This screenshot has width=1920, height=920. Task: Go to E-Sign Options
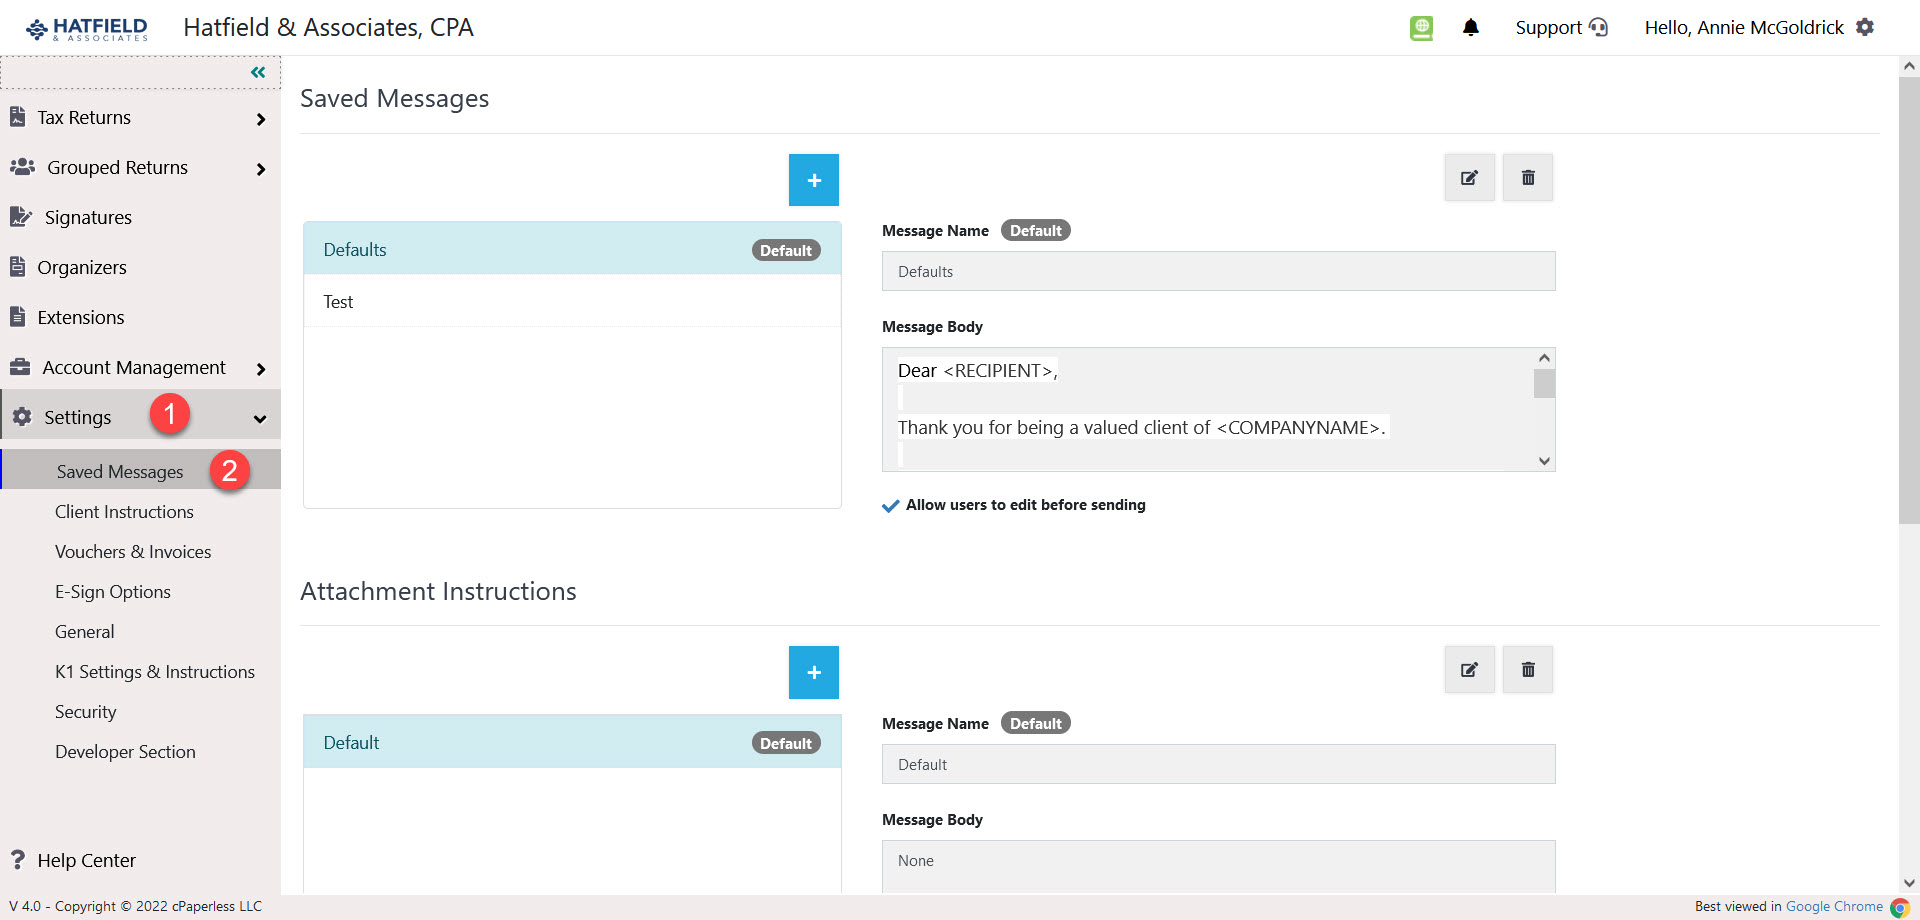112,592
